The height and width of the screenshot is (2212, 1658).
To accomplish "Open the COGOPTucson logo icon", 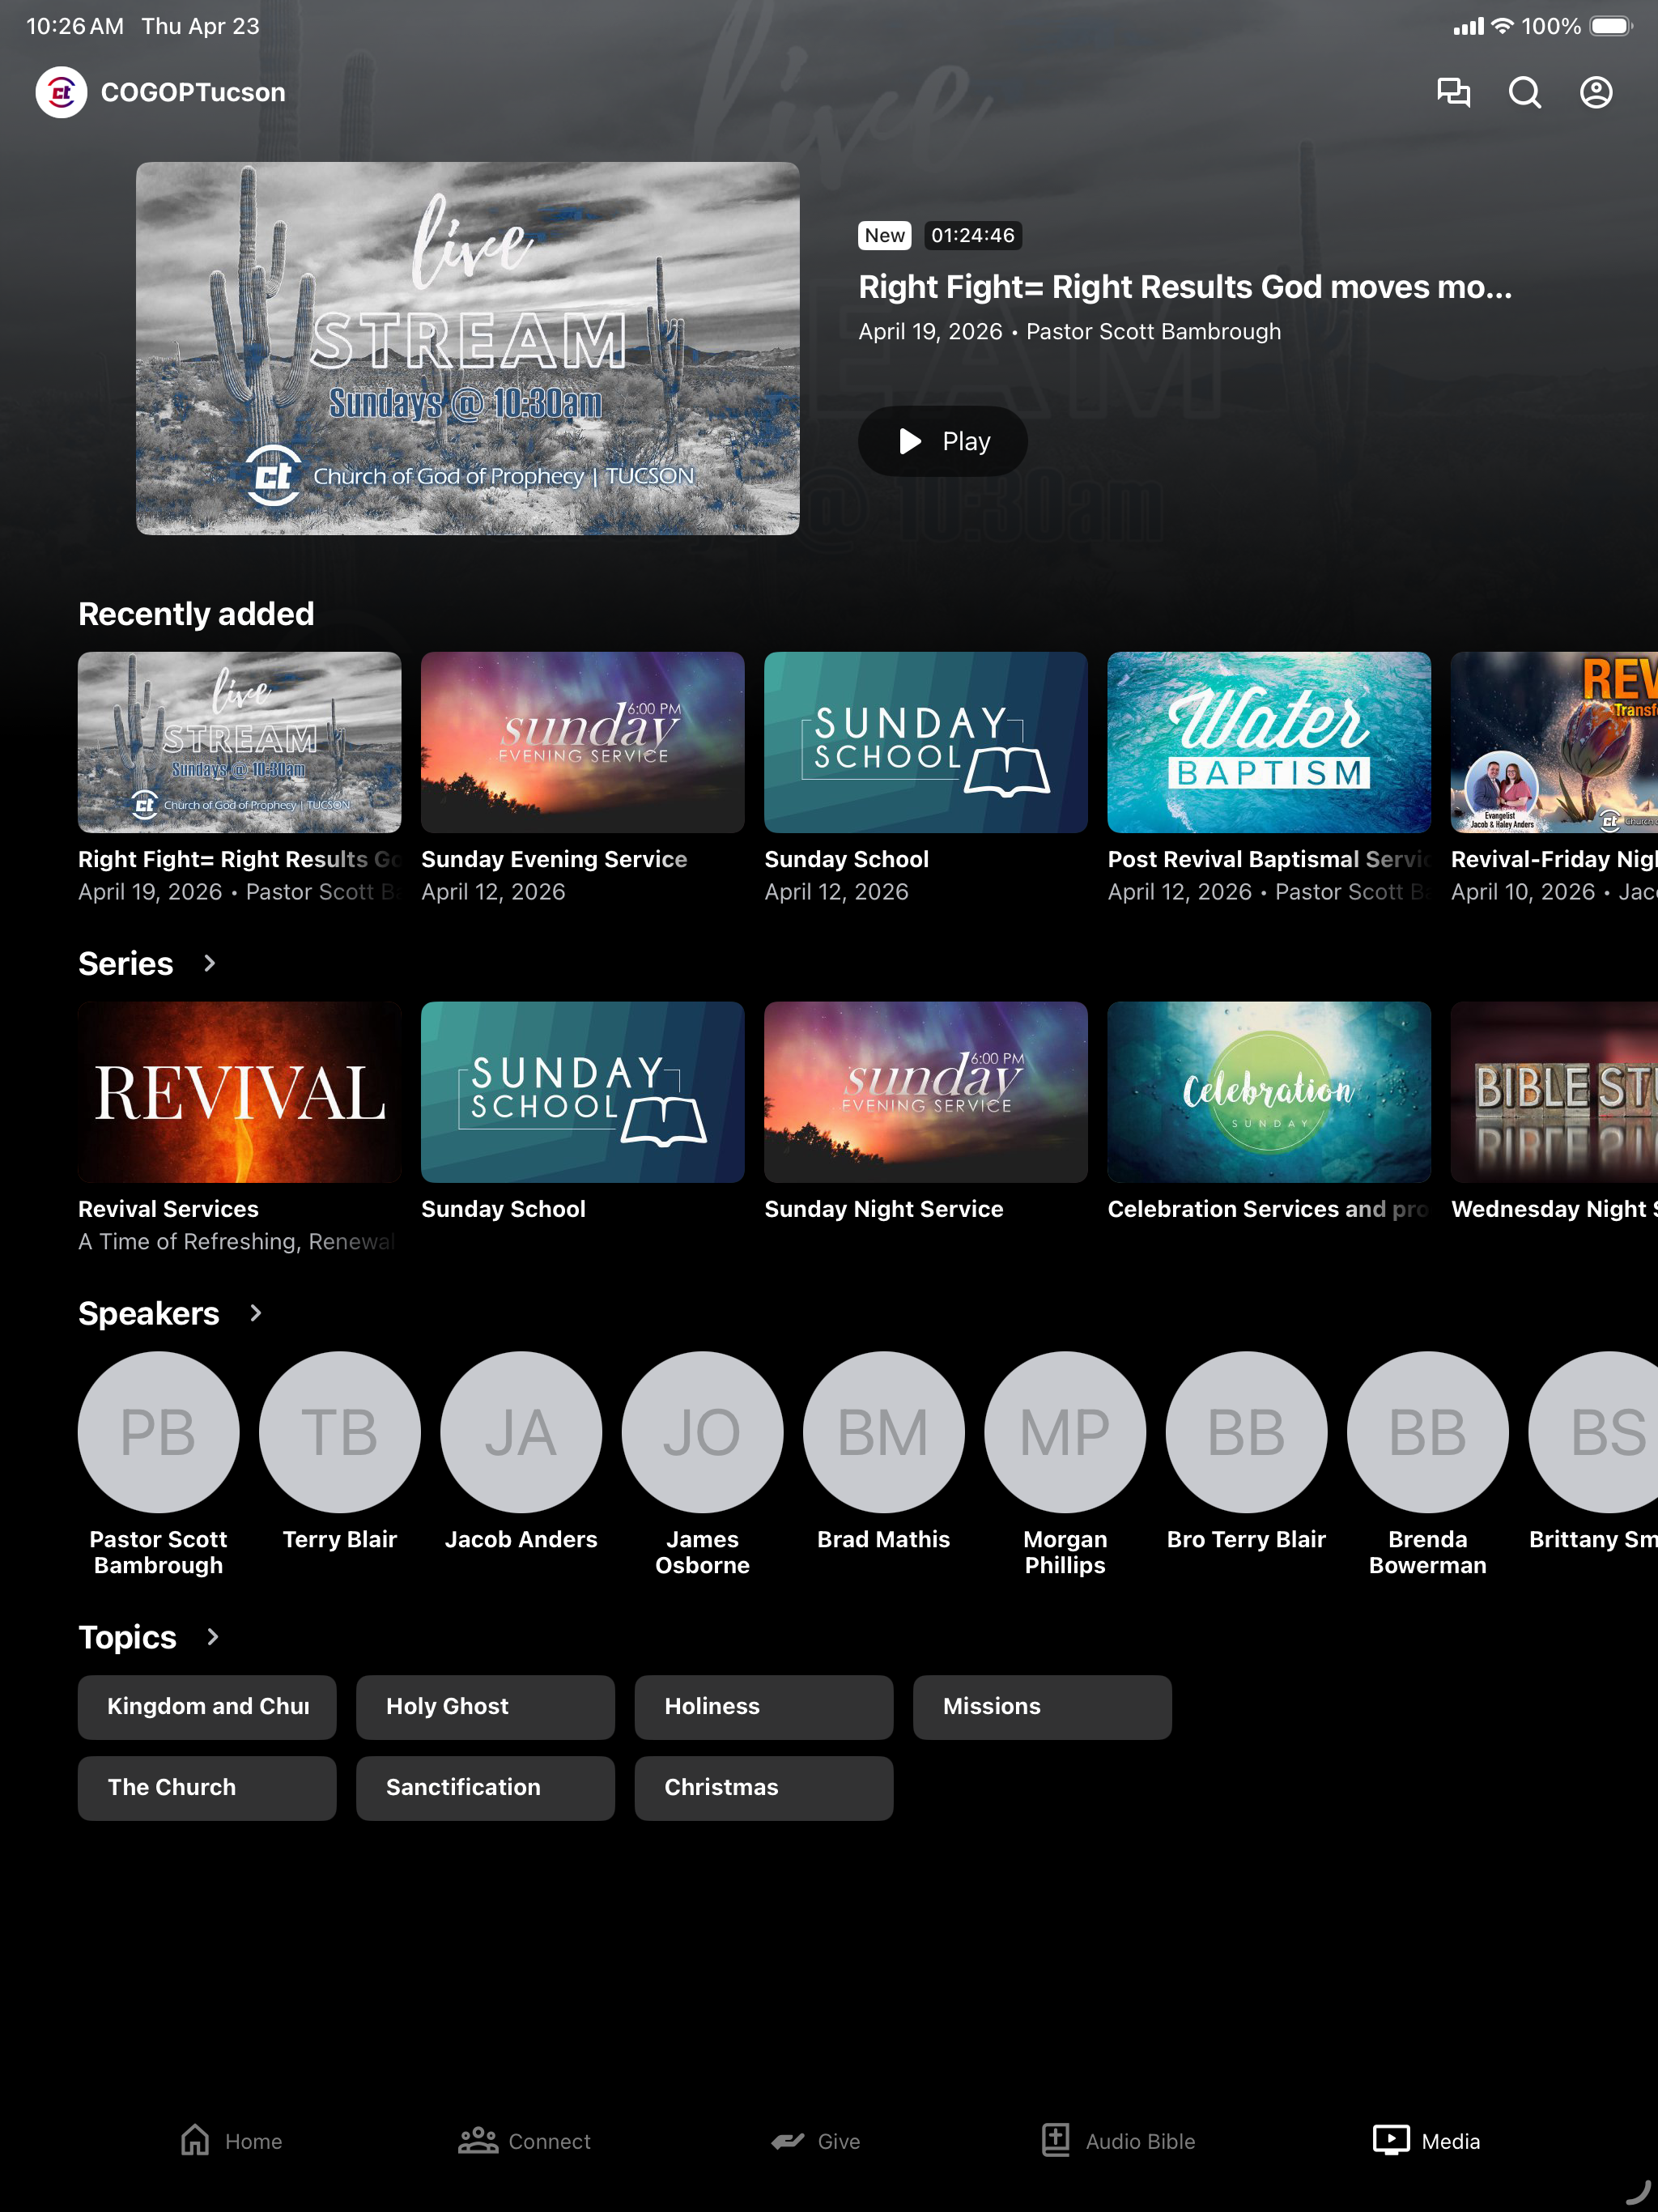I will (x=61, y=92).
